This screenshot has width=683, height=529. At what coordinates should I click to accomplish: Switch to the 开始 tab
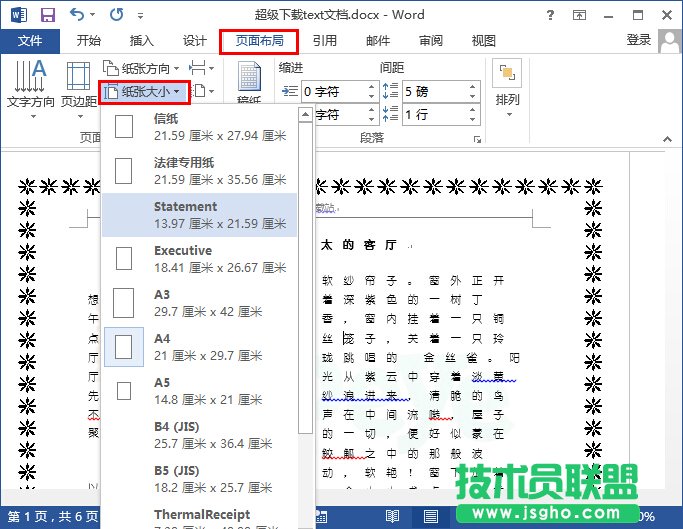(x=88, y=41)
